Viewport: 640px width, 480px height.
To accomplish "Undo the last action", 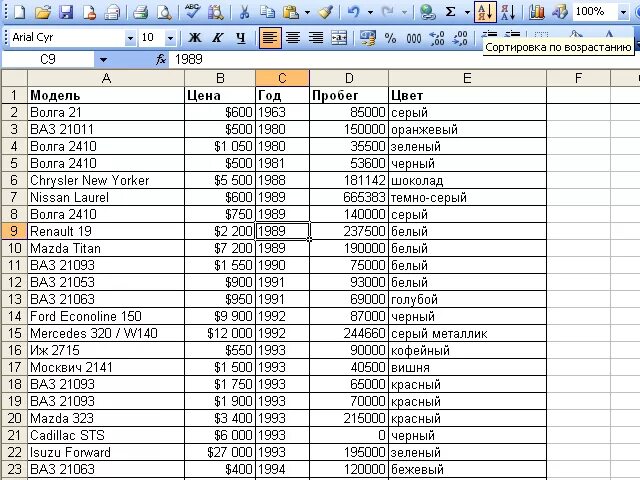I will tap(353, 12).
